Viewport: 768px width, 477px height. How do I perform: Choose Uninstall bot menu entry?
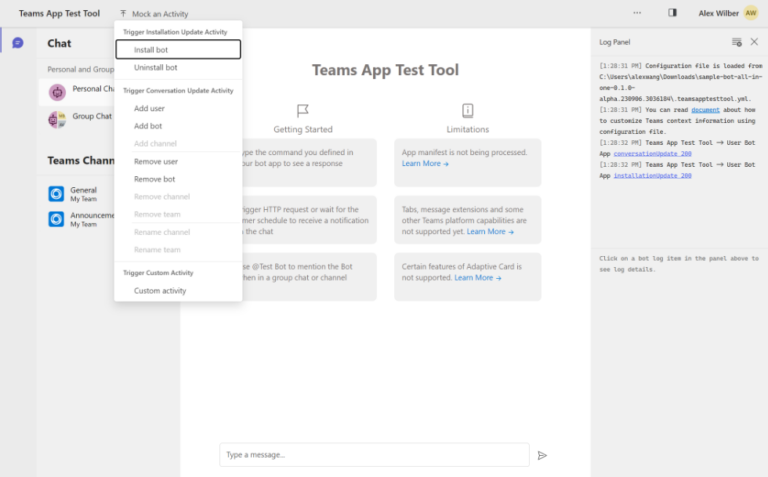(156, 67)
